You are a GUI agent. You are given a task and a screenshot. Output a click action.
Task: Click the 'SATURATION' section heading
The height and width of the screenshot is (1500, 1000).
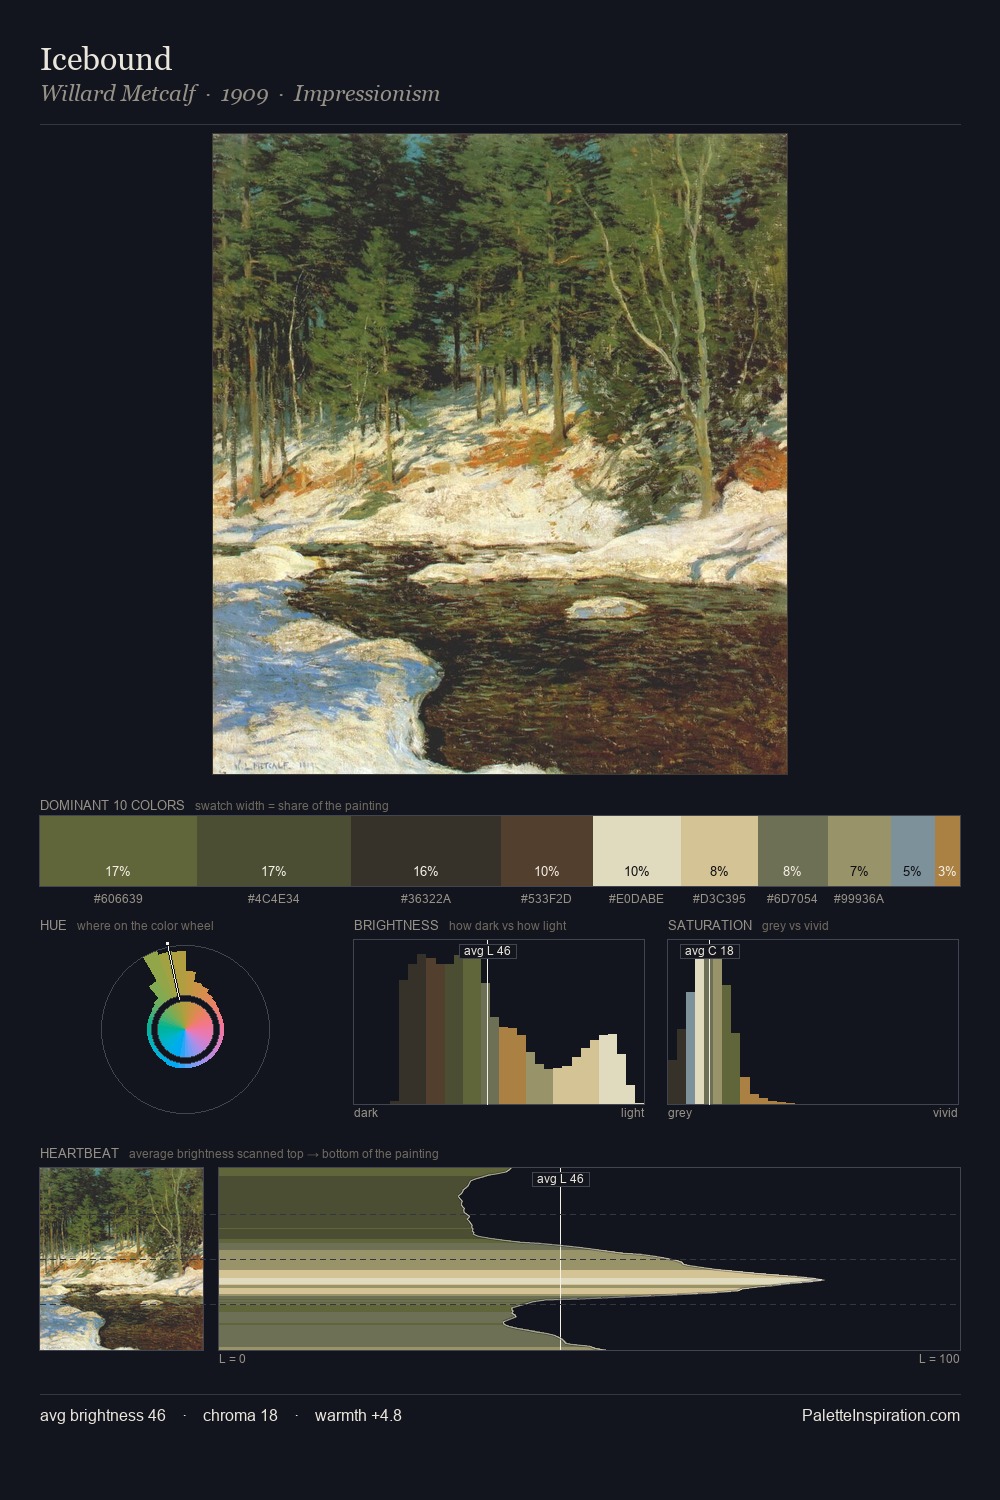[x=710, y=925]
